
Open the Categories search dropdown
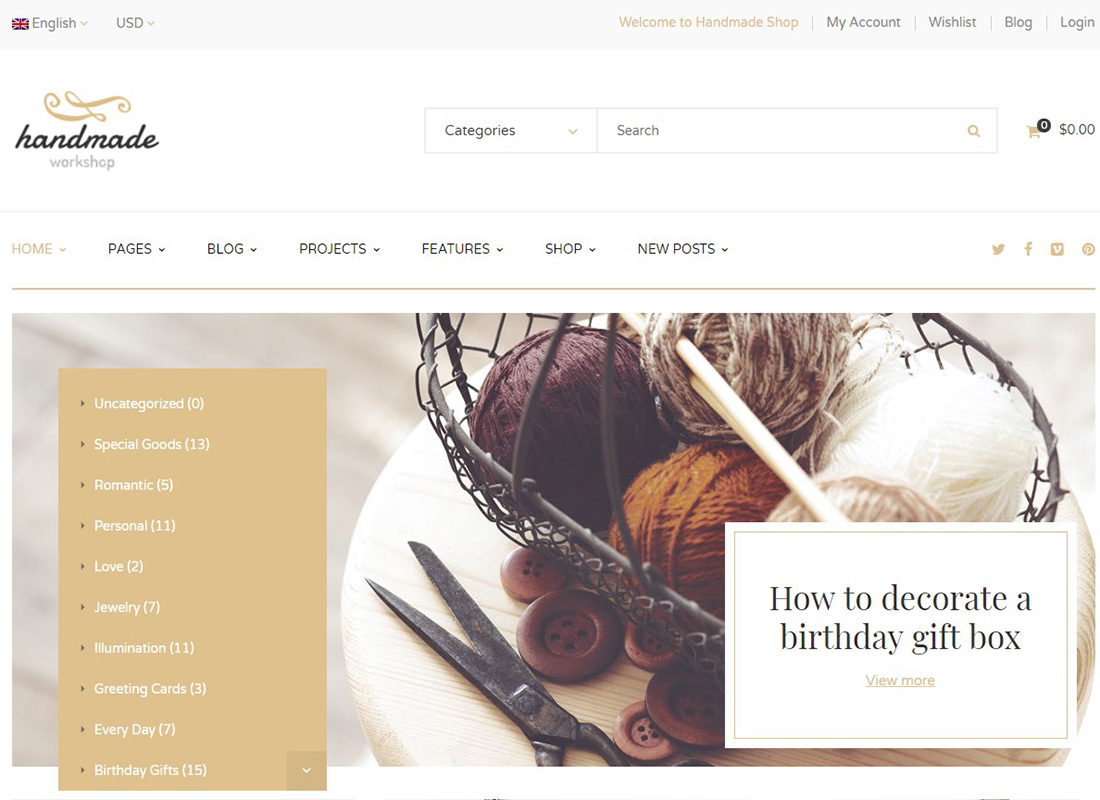tap(511, 131)
